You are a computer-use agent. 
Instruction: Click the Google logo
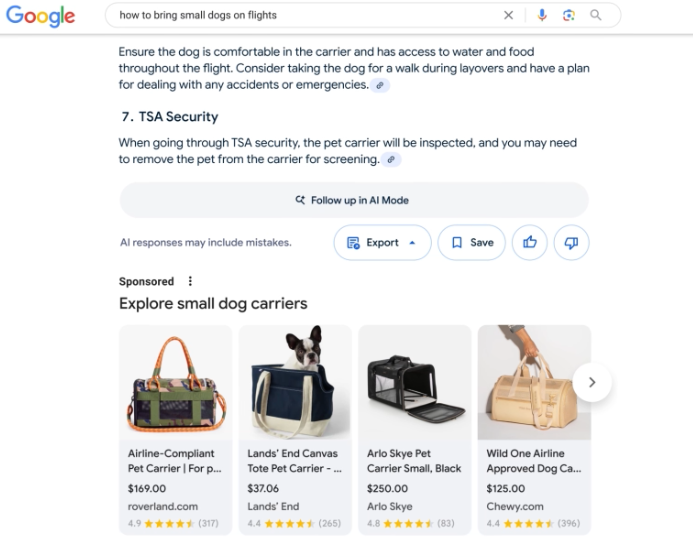click(x=42, y=16)
